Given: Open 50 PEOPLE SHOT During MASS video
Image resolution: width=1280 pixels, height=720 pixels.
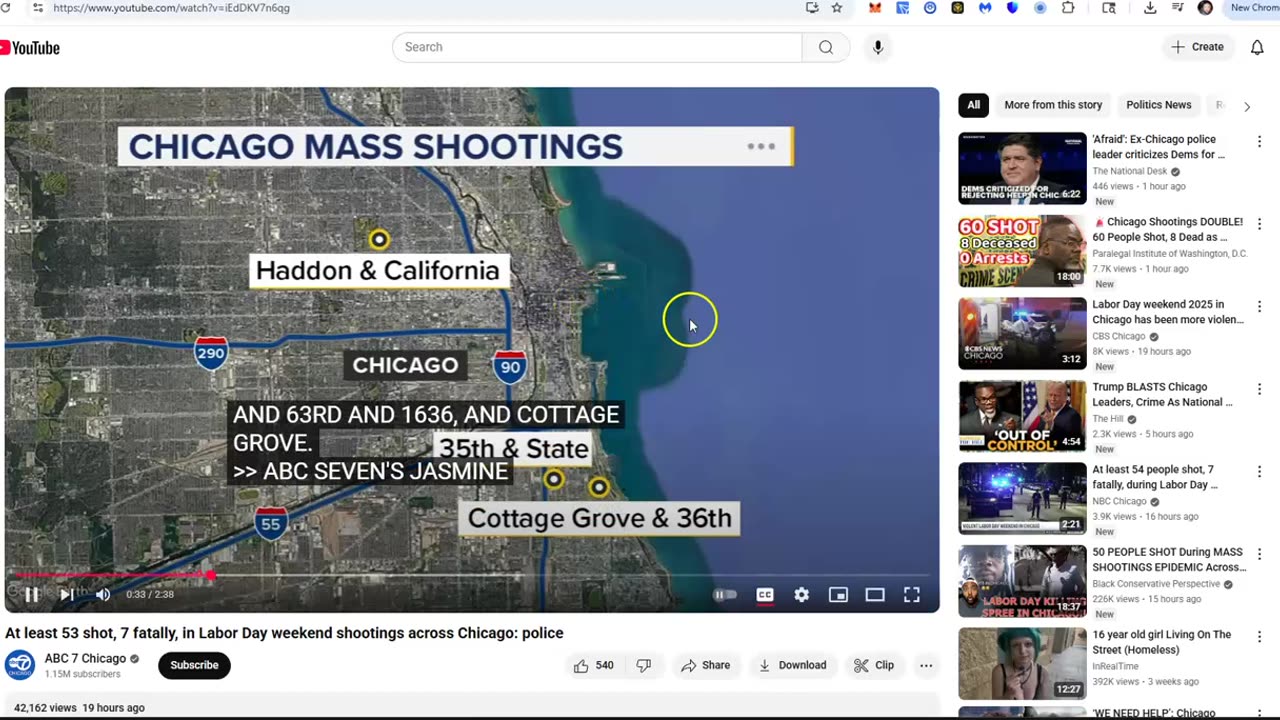Looking at the screenshot, I should [1022, 581].
